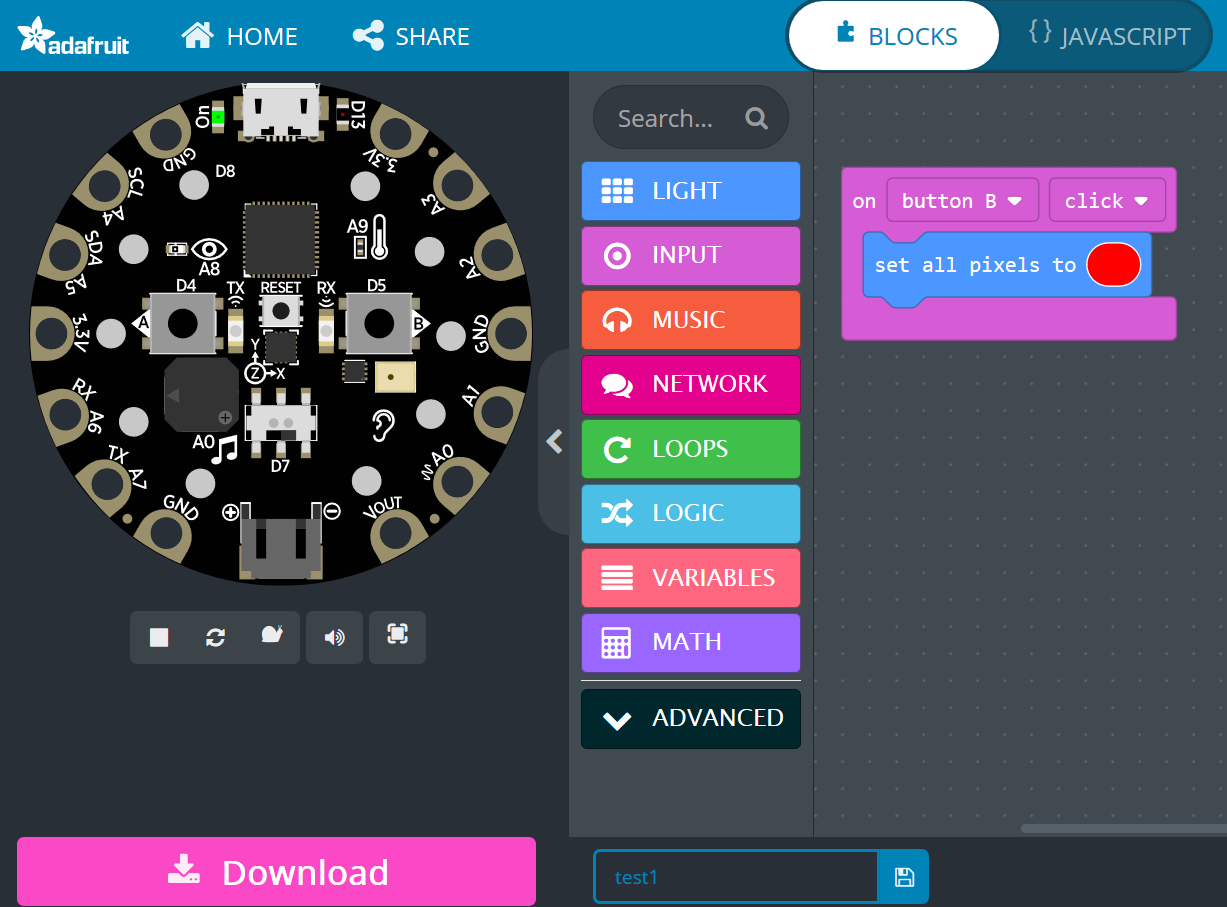This screenshot has width=1227, height=907.
Task: Click the save project disk icon
Action: pyautogui.click(x=904, y=877)
